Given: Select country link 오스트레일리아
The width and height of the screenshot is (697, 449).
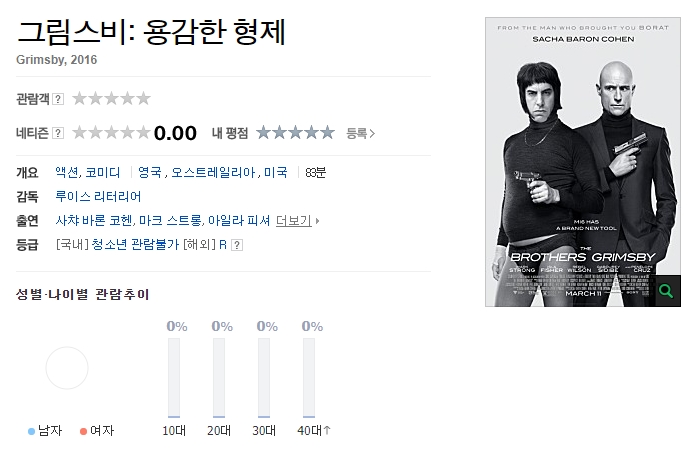Looking at the screenshot, I should point(213,172).
